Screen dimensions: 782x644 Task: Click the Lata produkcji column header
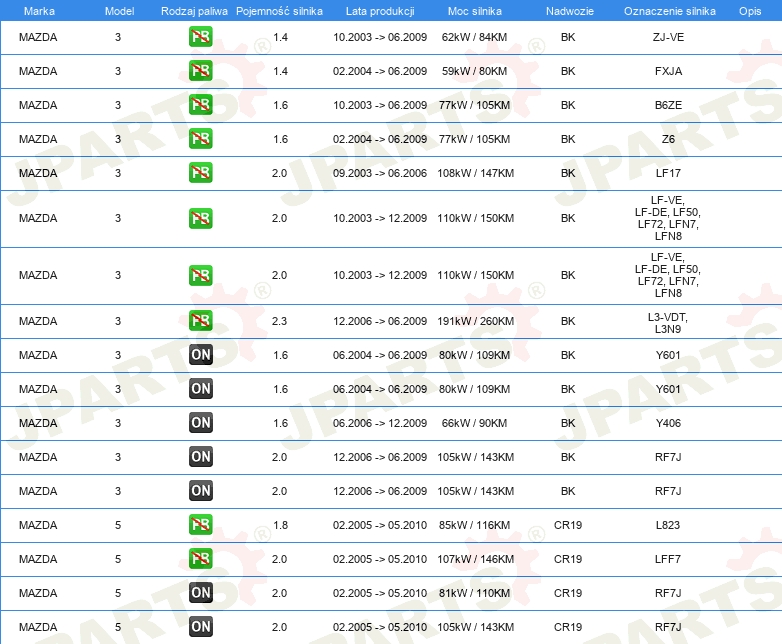point(380,11)
